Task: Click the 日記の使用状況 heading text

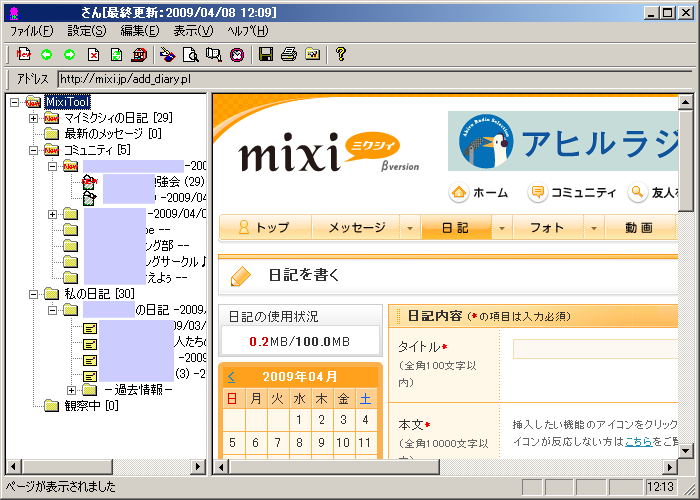Action: [273, 317]
